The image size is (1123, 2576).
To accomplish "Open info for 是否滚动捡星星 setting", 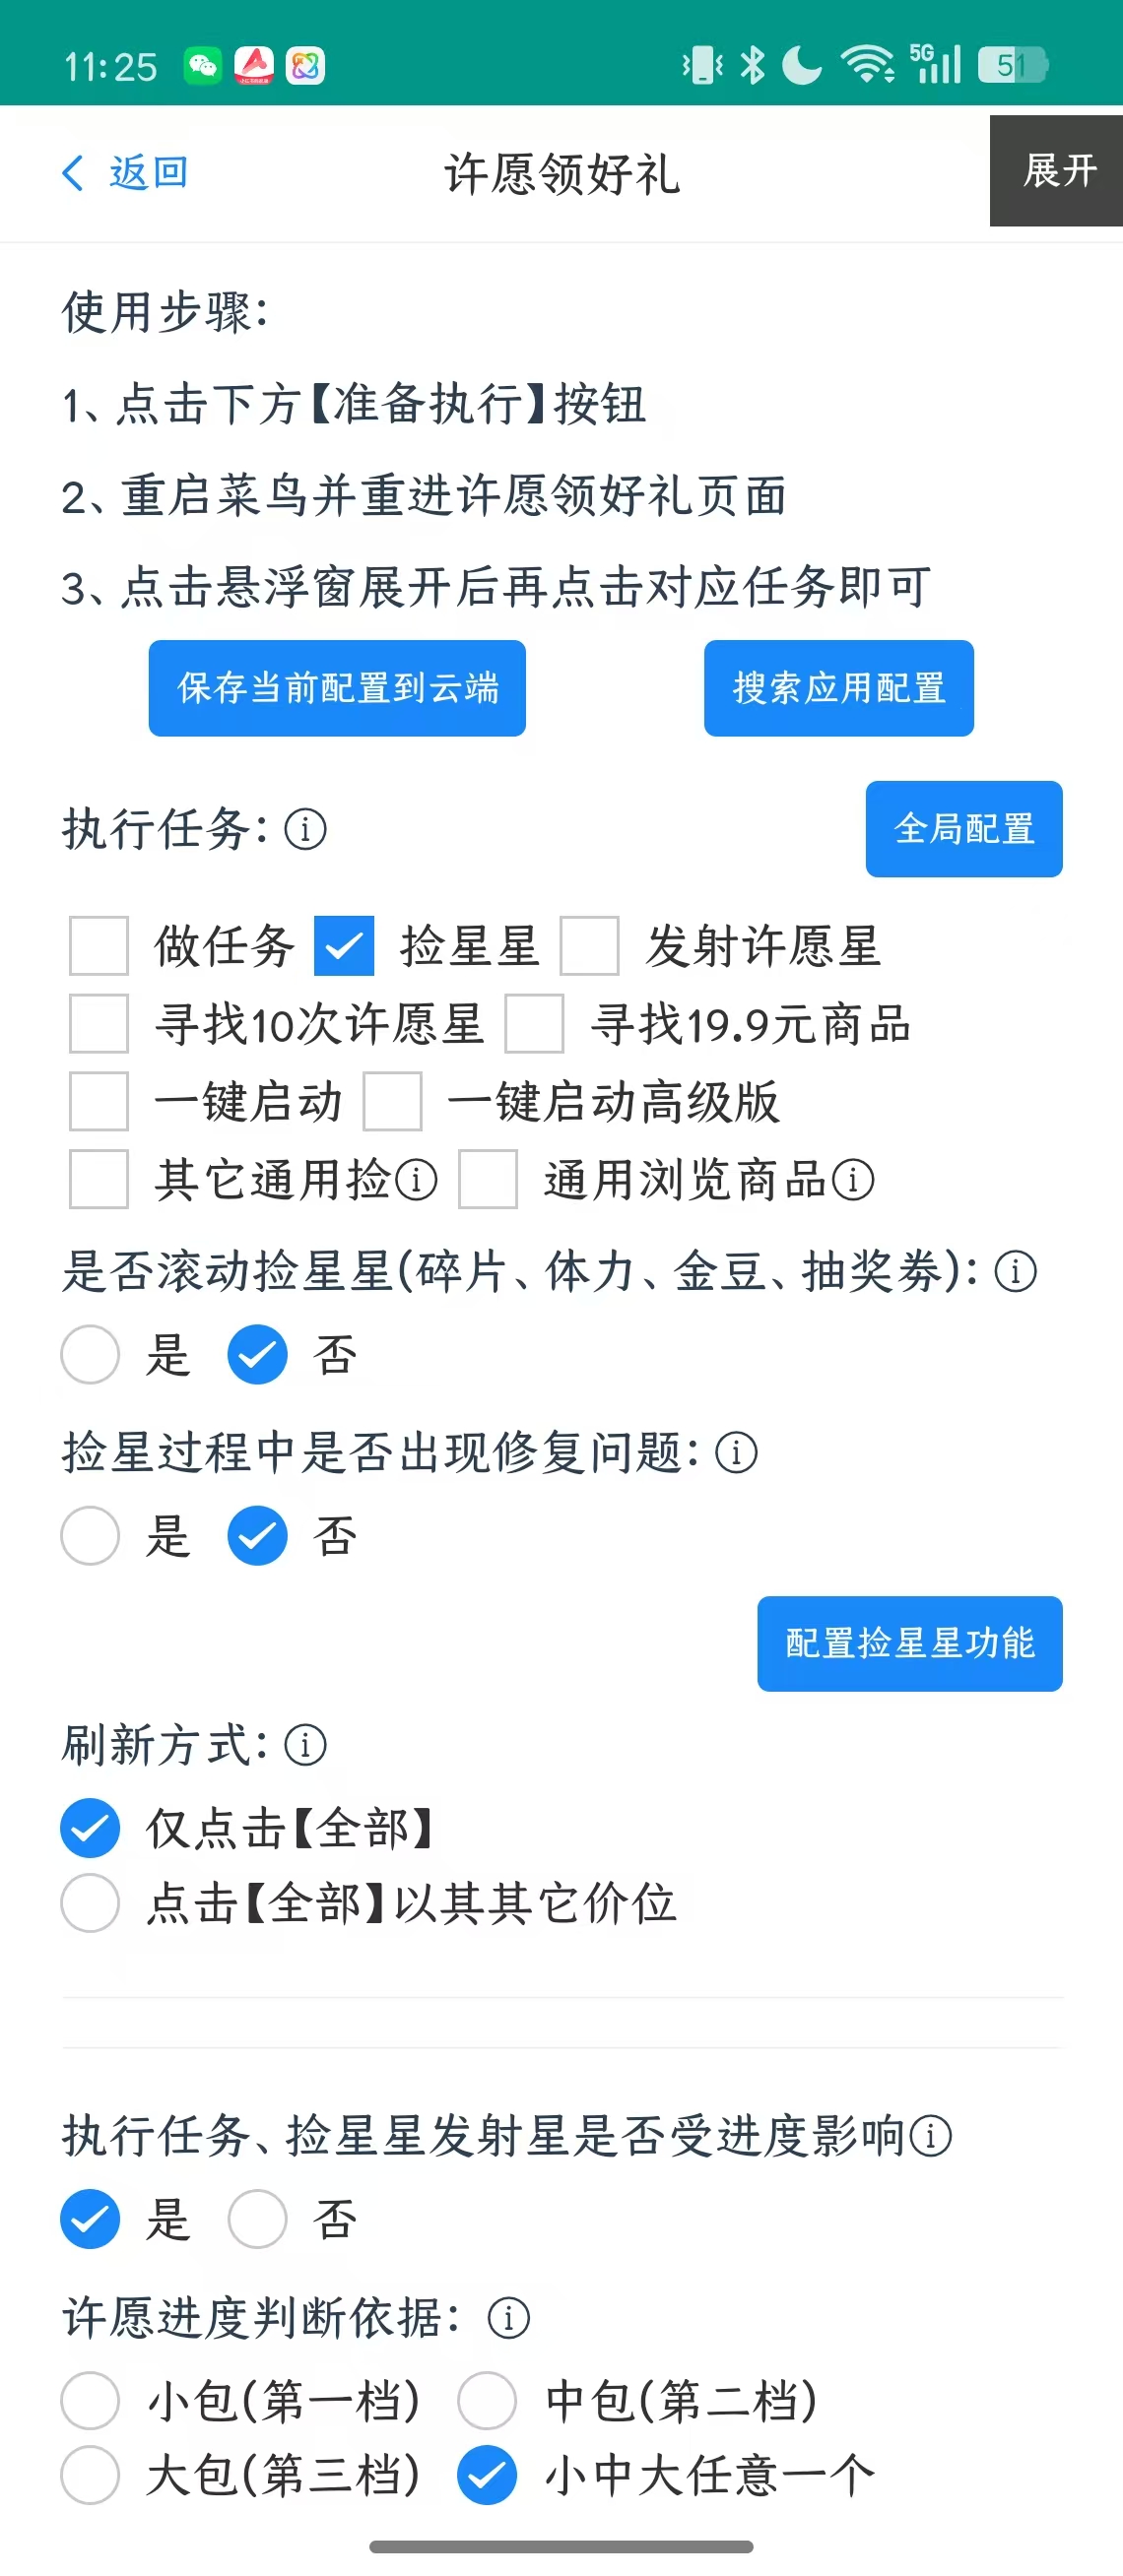I will tap(1015, 1272).
